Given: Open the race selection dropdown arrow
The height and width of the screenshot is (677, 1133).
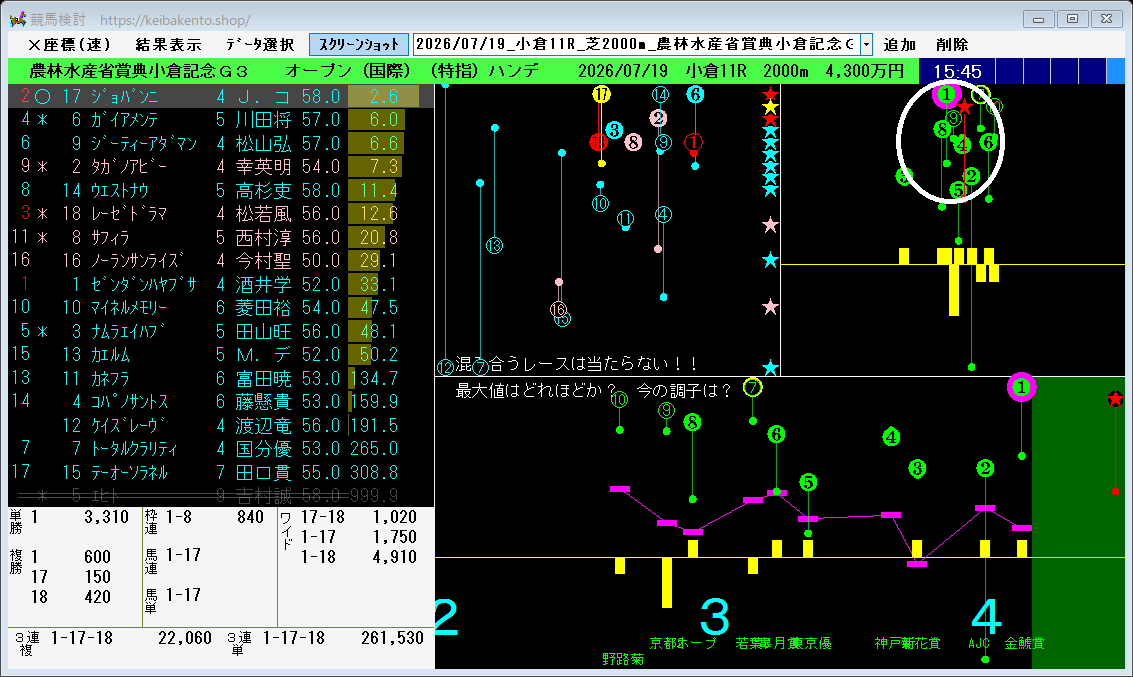Looking at the screenshot, I should 866,45.
